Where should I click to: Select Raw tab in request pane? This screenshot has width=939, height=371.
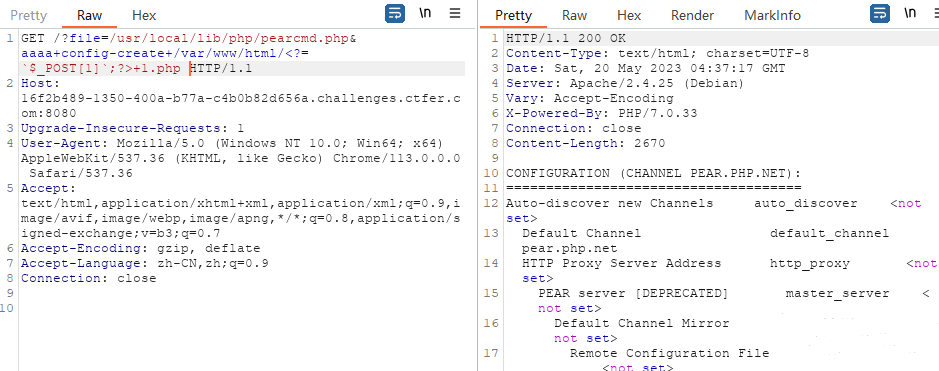(x=89, y=15)
